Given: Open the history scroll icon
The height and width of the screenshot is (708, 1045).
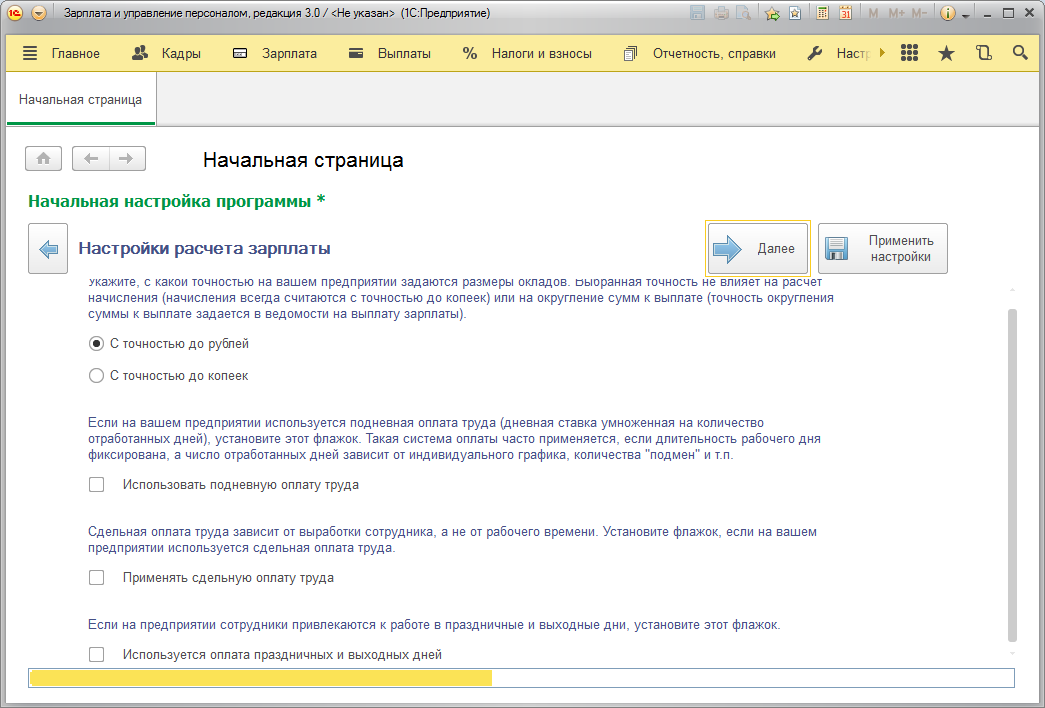Looking at the screenshot, I should tap(983, 53).
